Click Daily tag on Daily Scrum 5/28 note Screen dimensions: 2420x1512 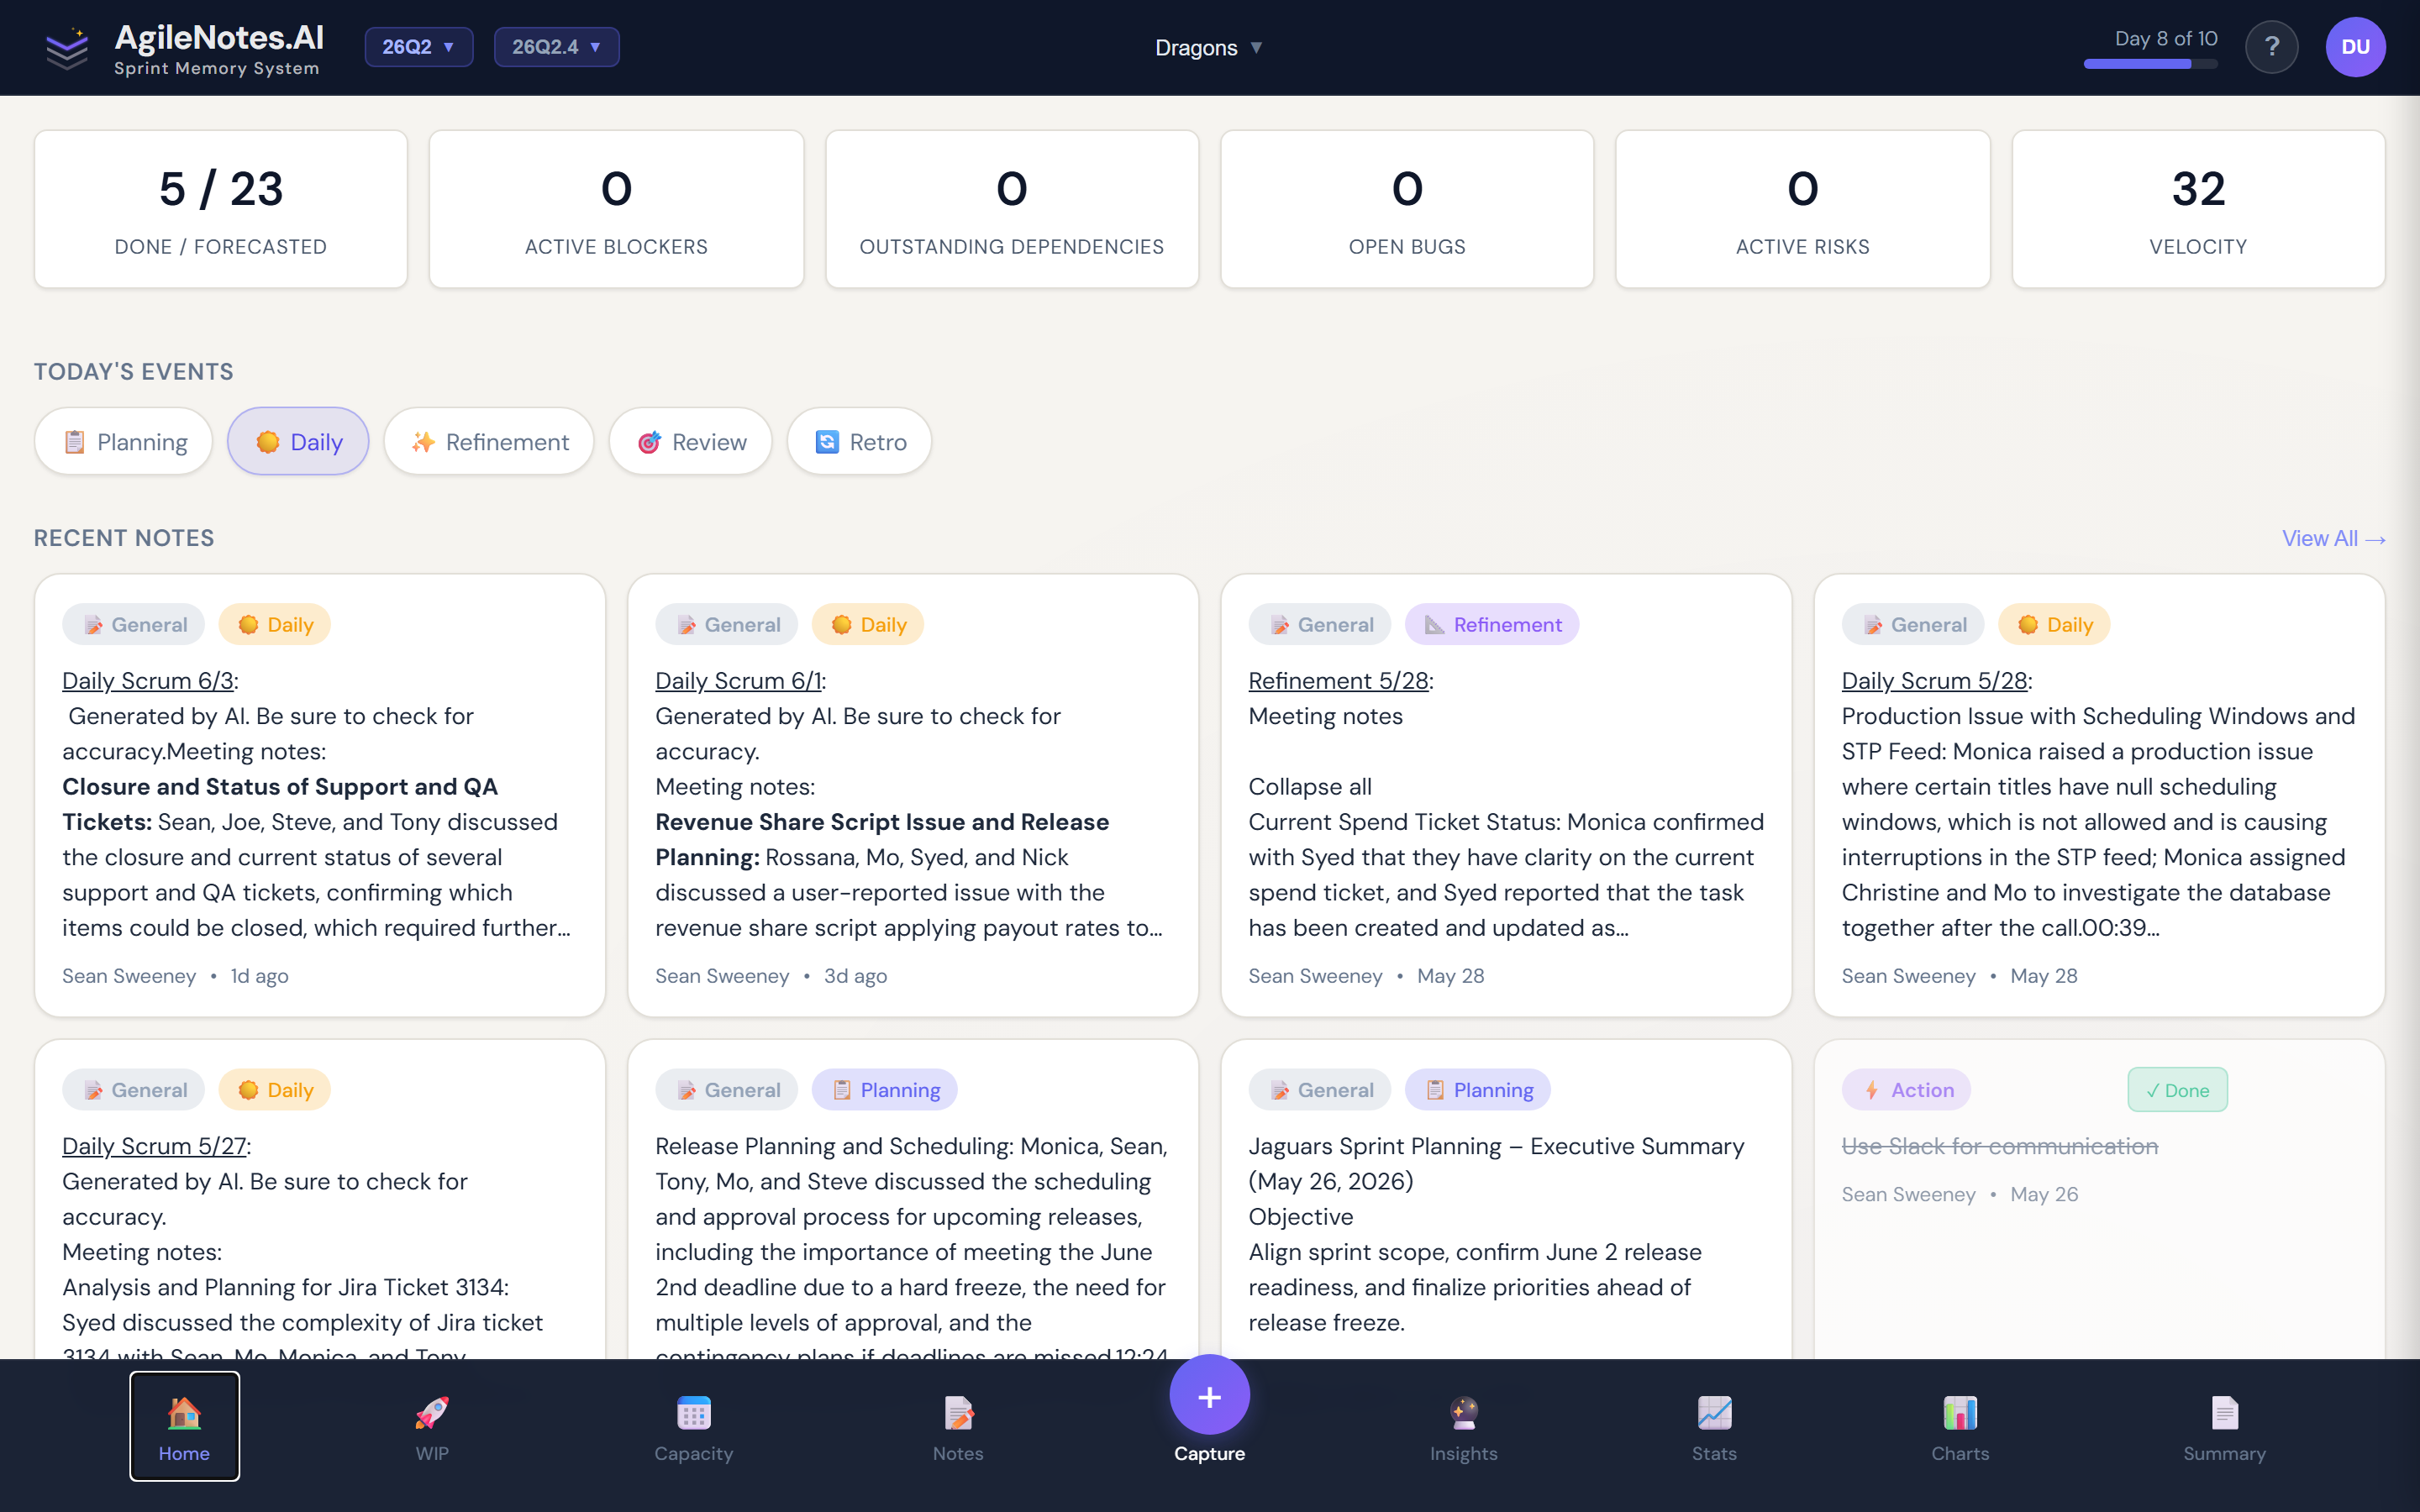2054,624
